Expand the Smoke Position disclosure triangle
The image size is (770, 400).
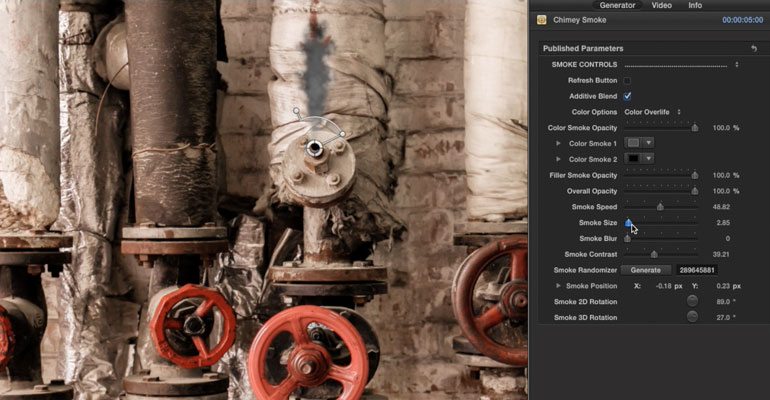click(x=558, y=286)
